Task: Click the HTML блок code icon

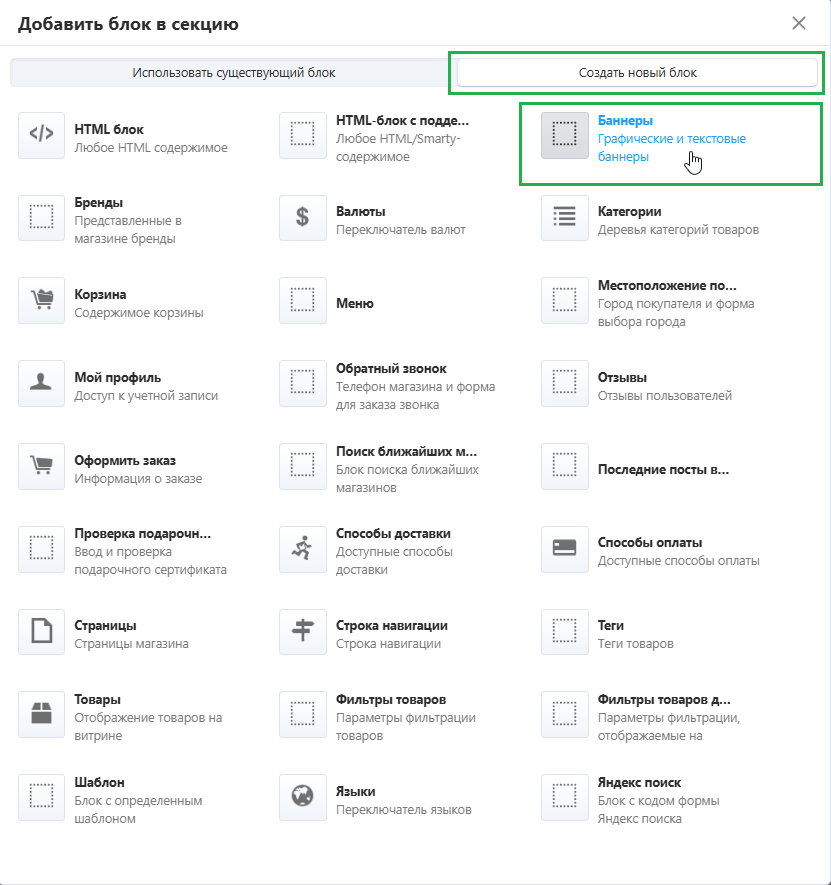Action: (x=41, y=135)
